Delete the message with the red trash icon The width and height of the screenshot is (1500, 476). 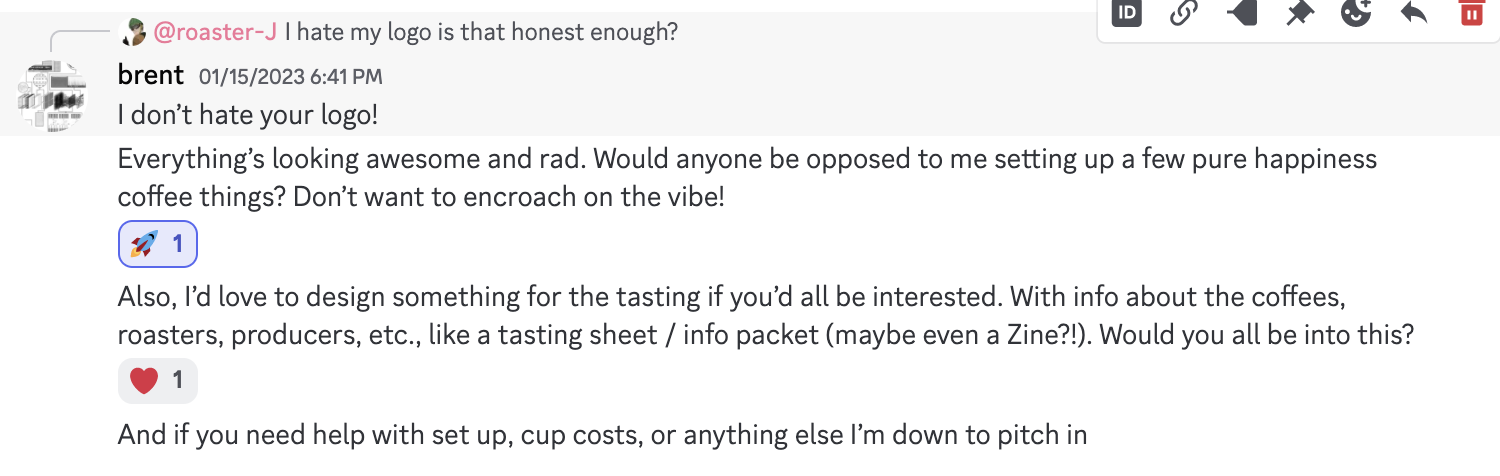(1471, 13)
